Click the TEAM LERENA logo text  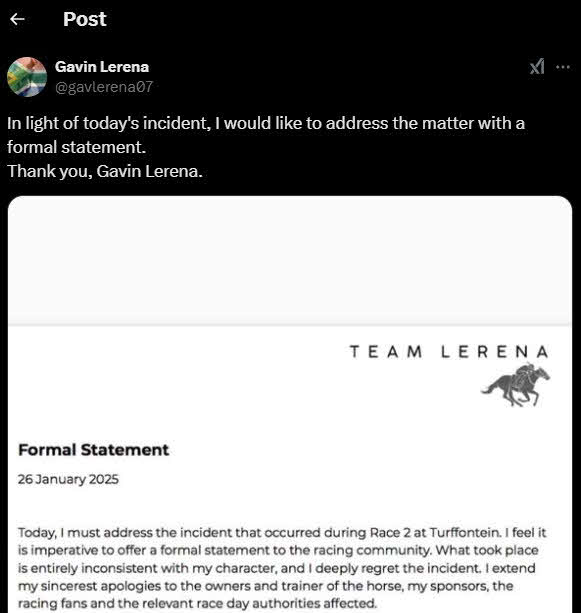tap(449, 351)
